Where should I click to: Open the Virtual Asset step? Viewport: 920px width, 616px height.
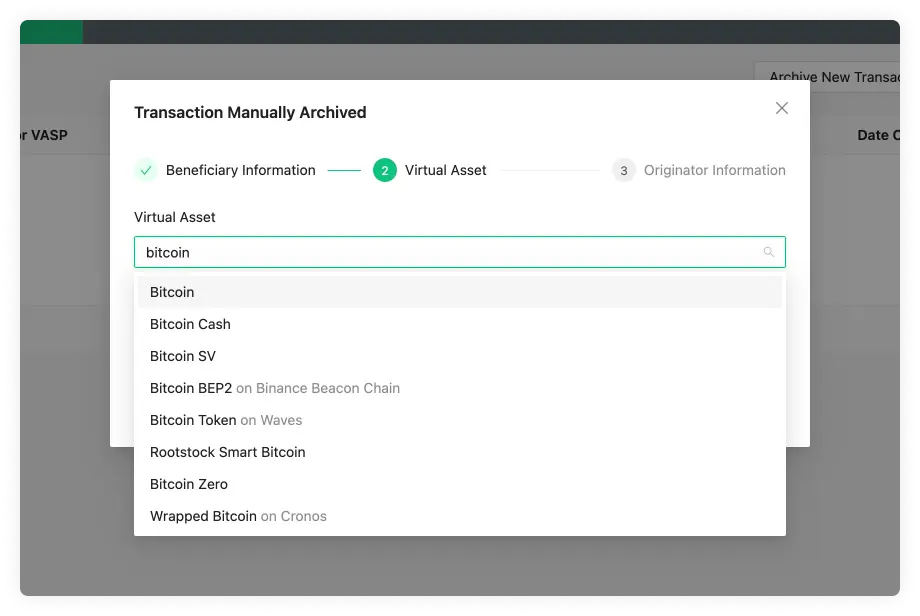[x=446, y=170]
